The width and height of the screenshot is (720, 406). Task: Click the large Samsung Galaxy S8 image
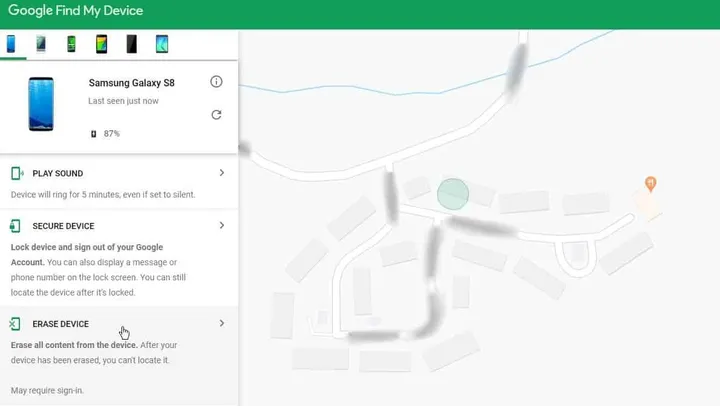tap(41, 104)
